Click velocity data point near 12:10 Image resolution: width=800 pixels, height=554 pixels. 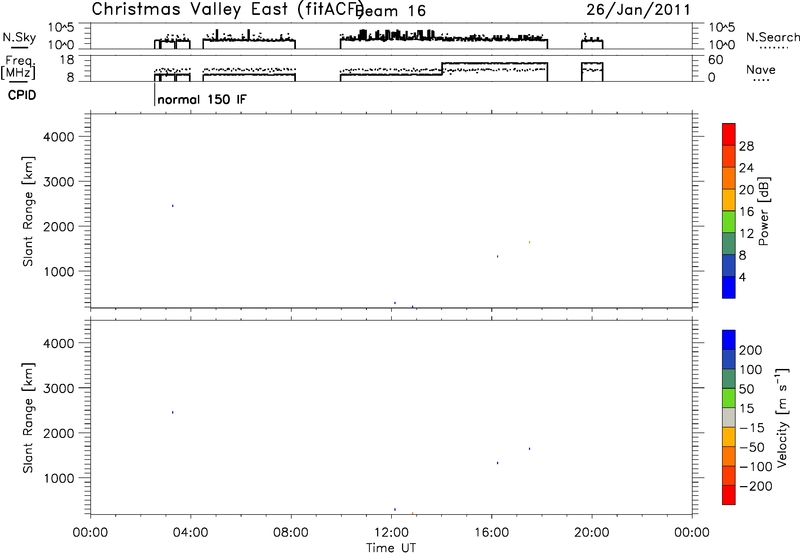coord(395,509)
